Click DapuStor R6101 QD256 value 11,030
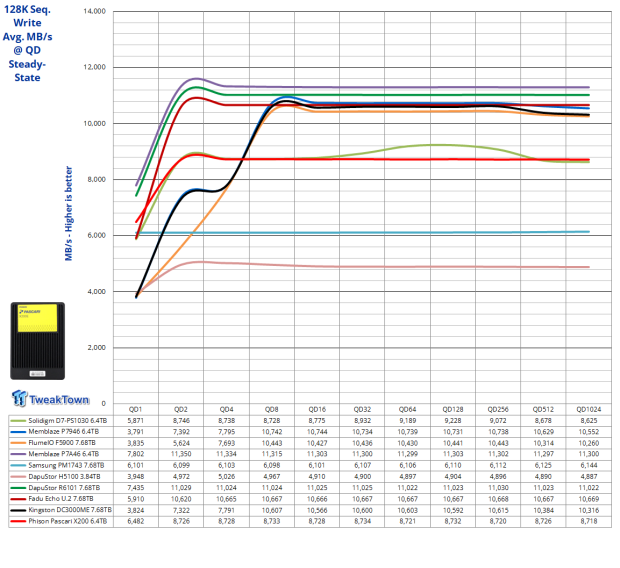The width and height of the screenshot is (620, 568). tap(498, 488)
